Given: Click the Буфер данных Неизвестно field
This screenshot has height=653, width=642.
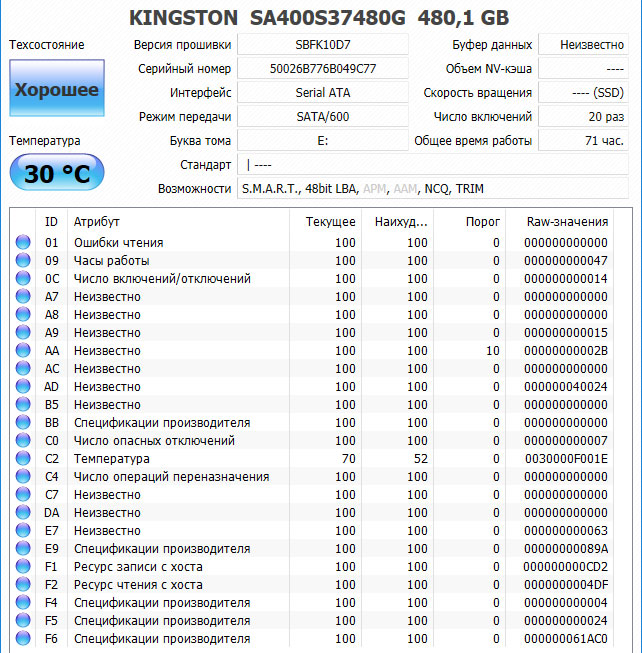Looking at the screenshot, I should [x=583, y=45].
